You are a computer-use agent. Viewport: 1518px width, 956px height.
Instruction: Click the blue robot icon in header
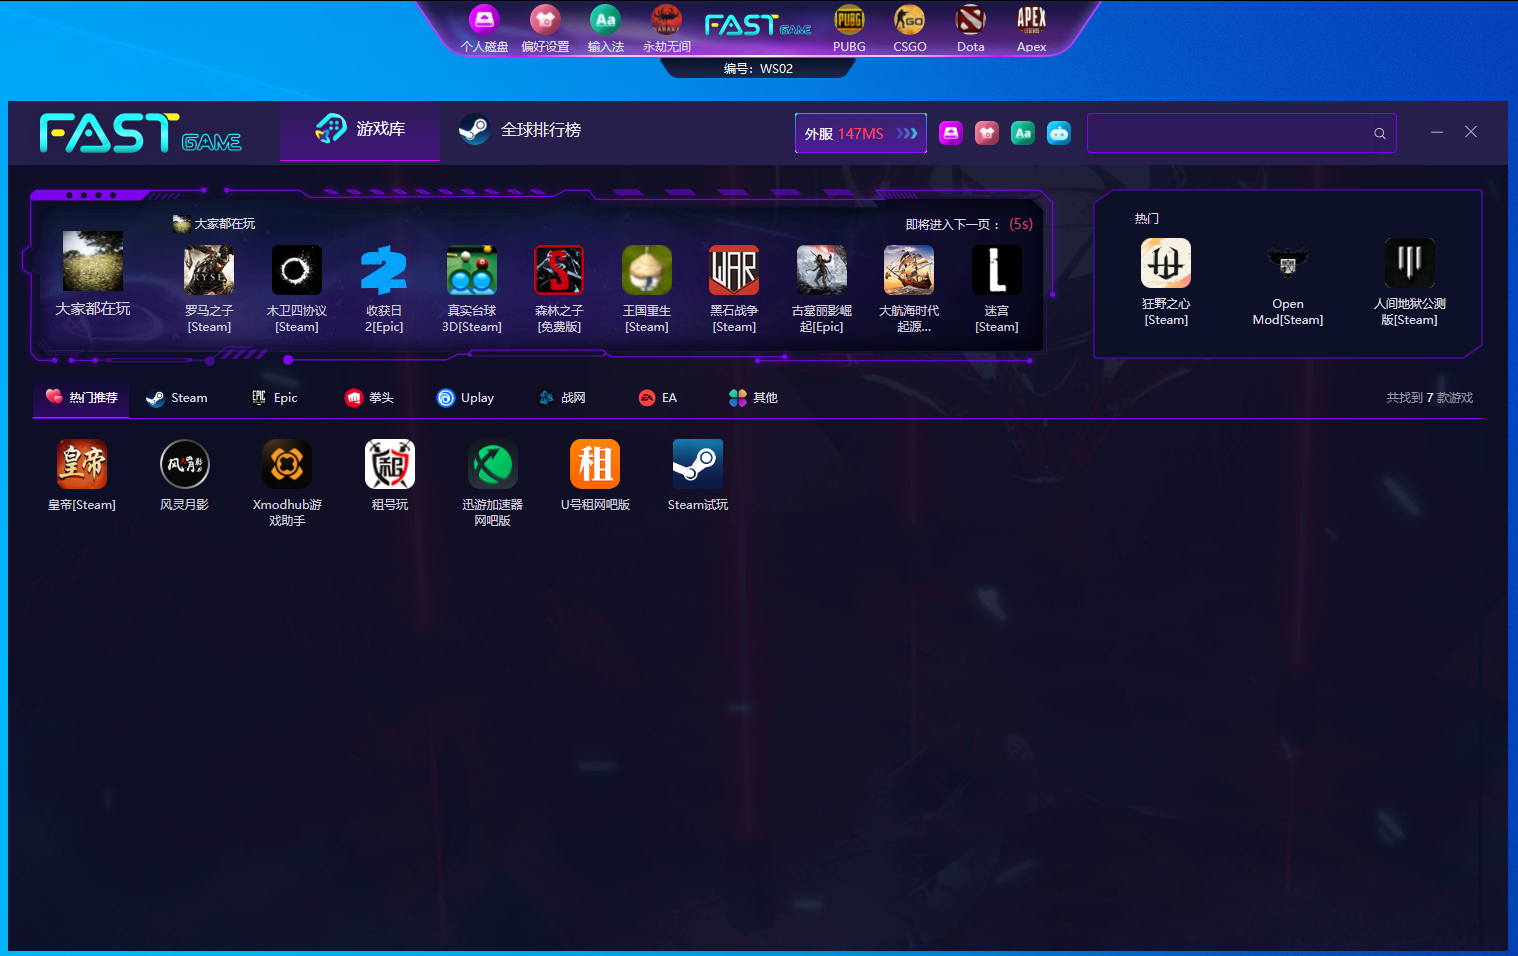[1059, 133]
